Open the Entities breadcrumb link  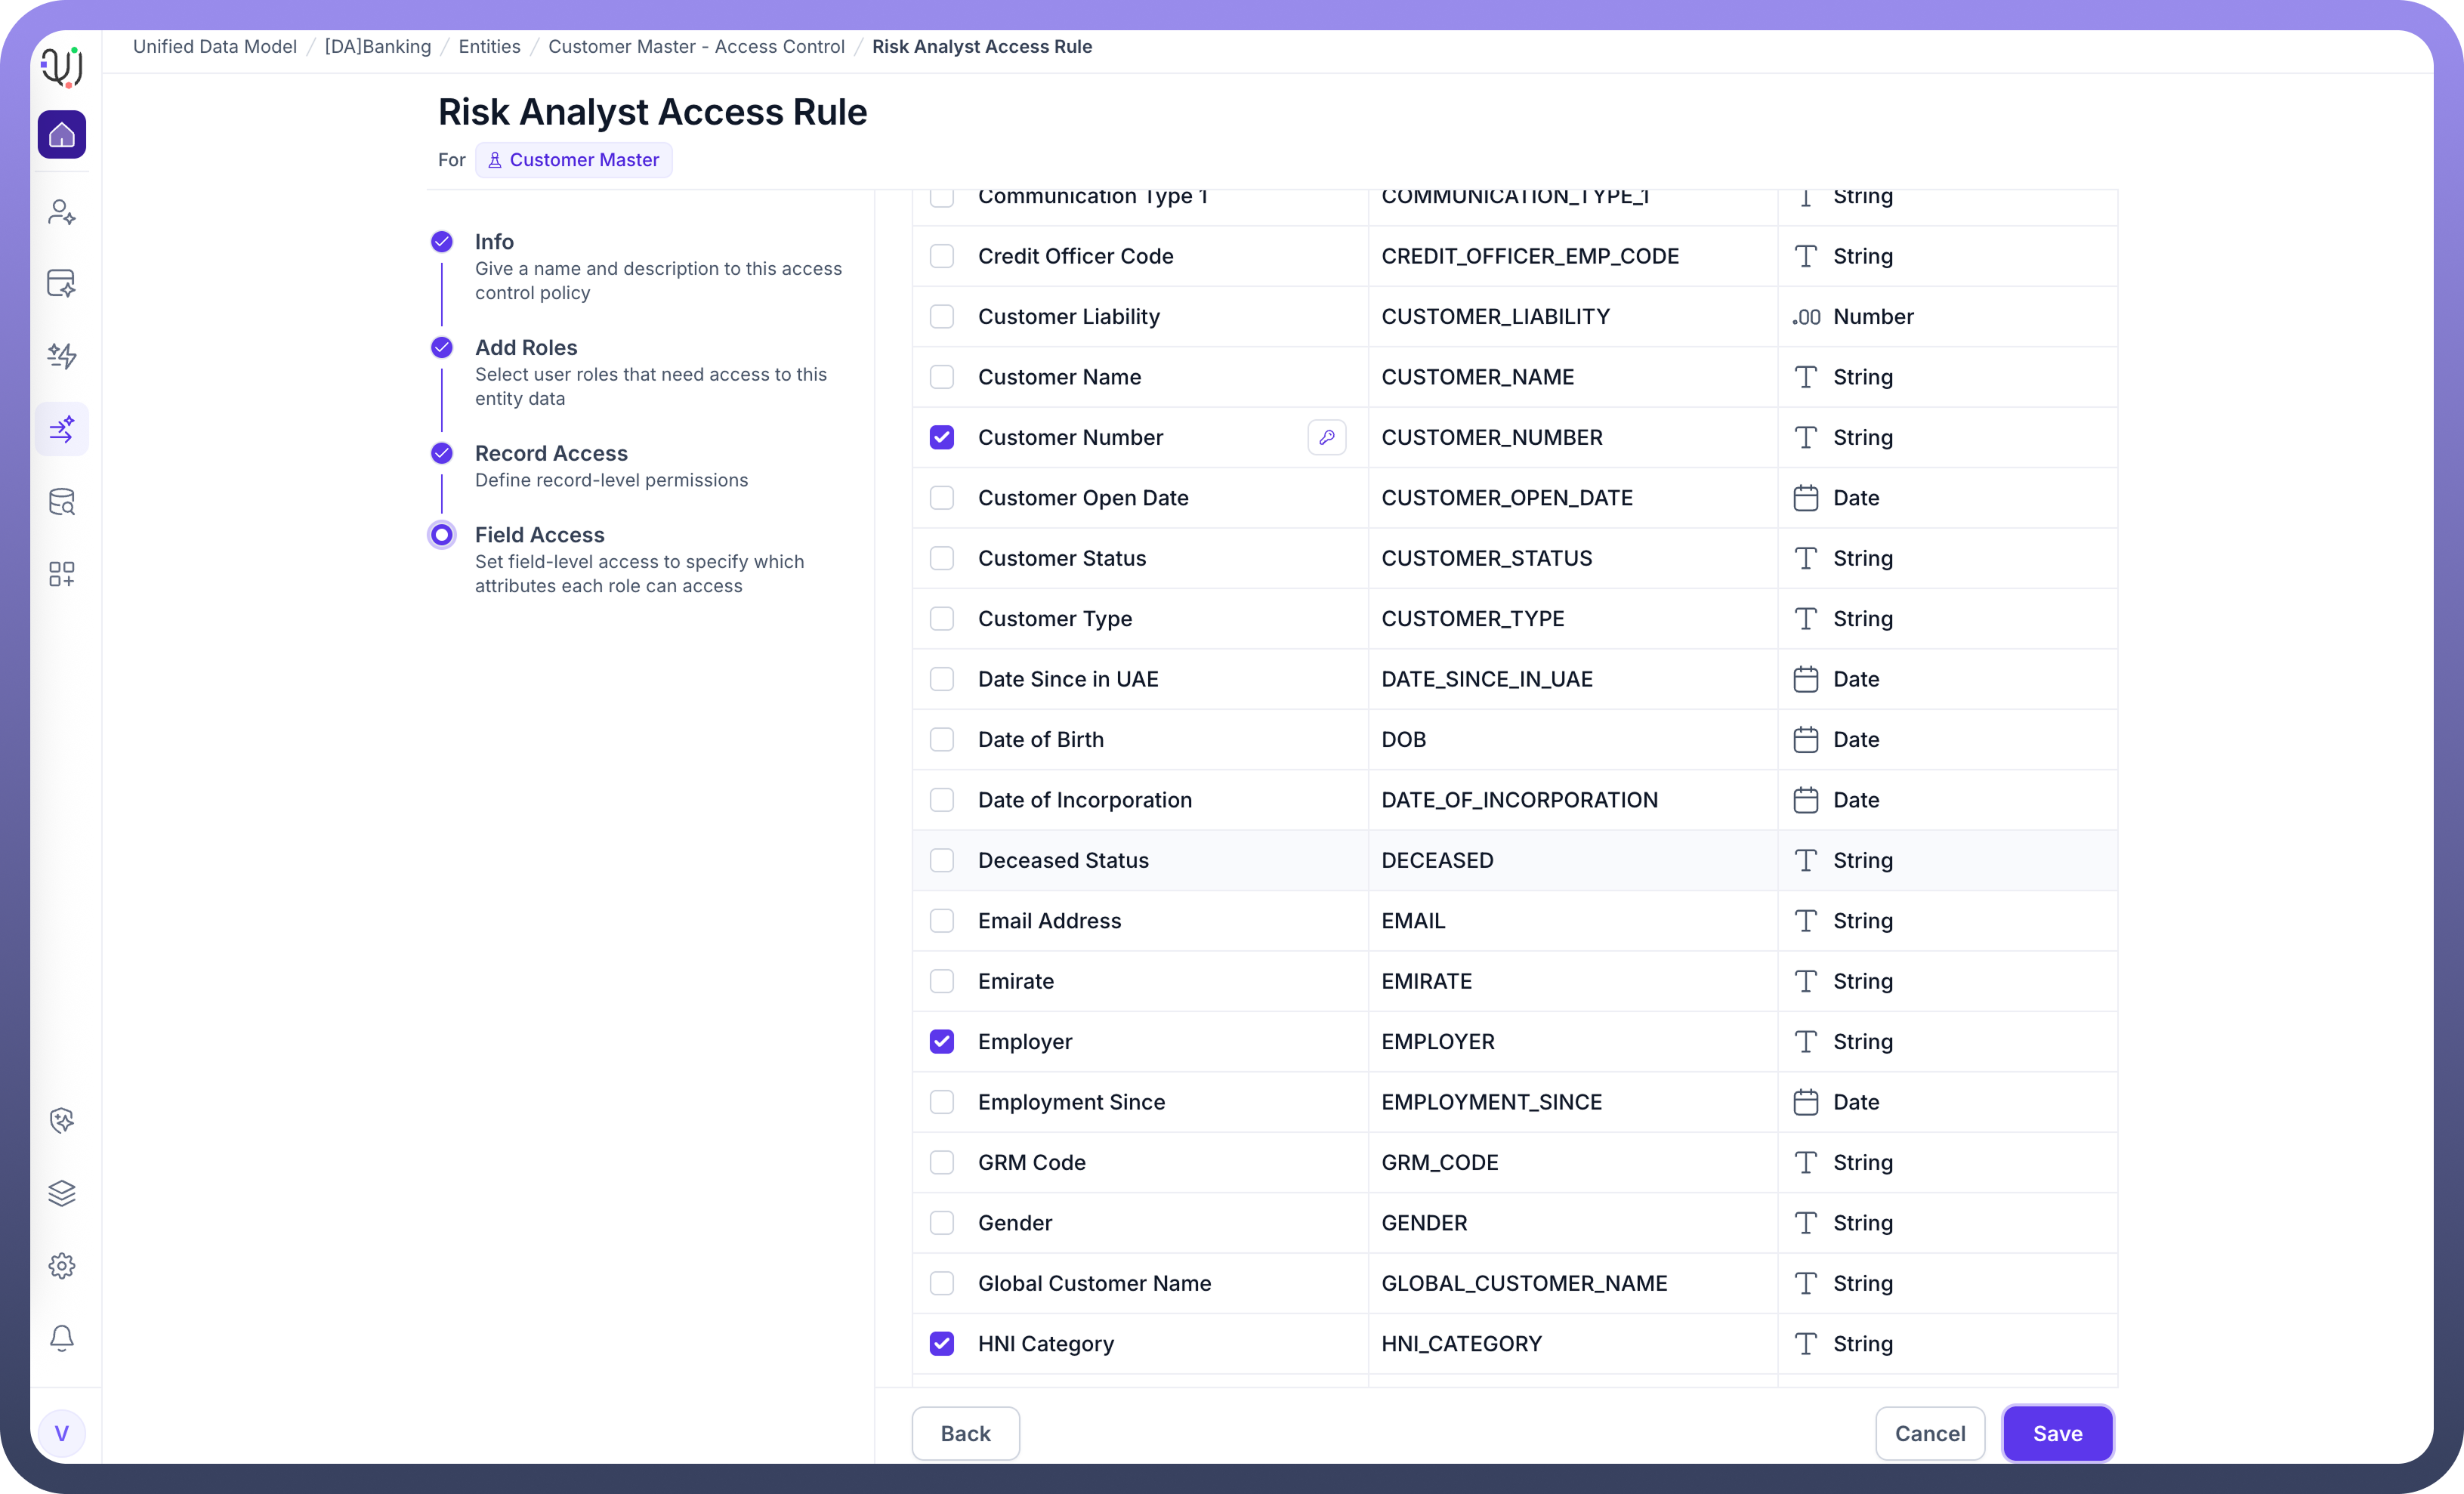coord(489,47)
